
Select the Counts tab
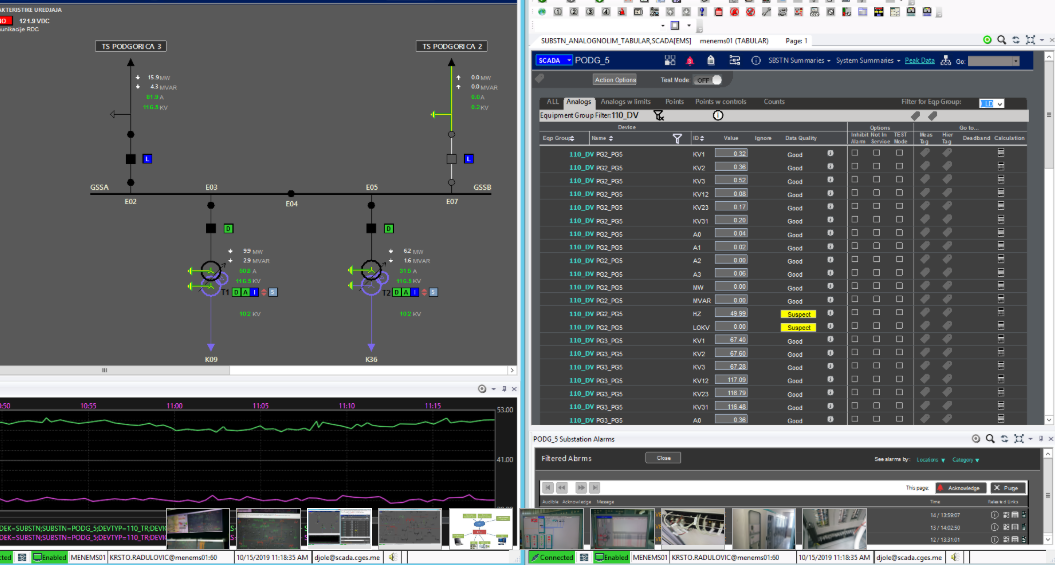click(774, 102)
